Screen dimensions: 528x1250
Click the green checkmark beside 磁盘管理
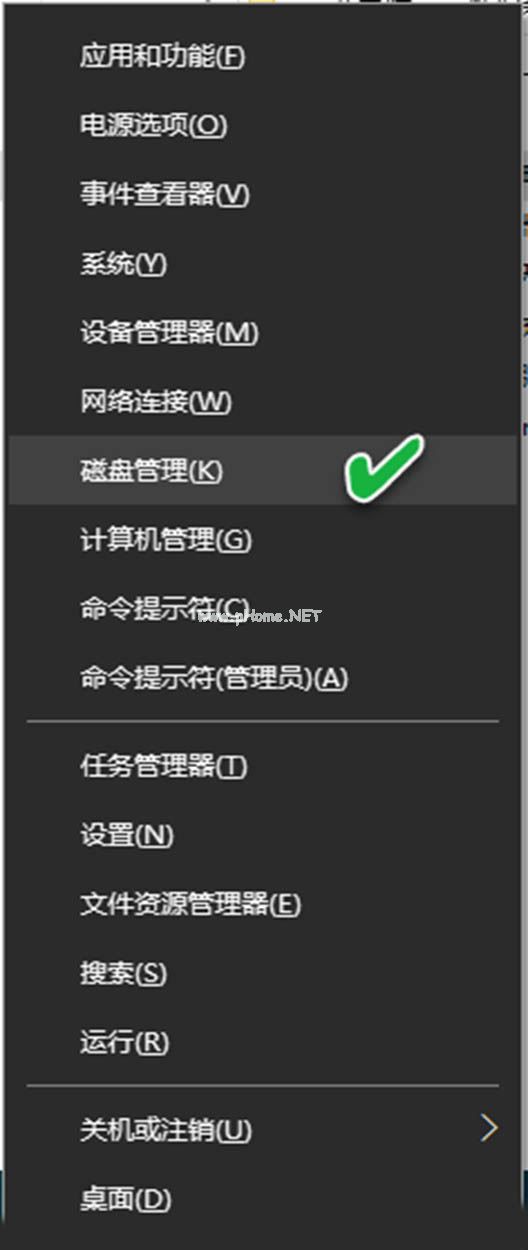click(384, 467)
